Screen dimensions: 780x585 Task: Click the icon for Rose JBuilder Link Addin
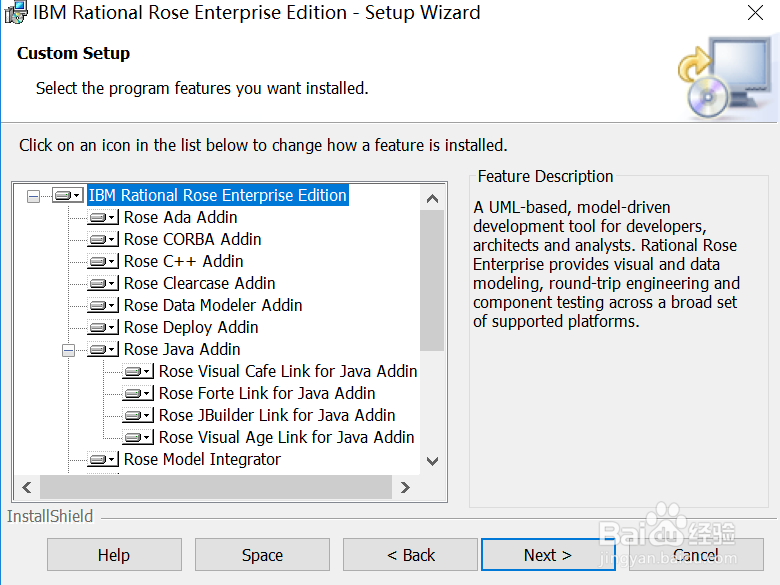point(138,416)
